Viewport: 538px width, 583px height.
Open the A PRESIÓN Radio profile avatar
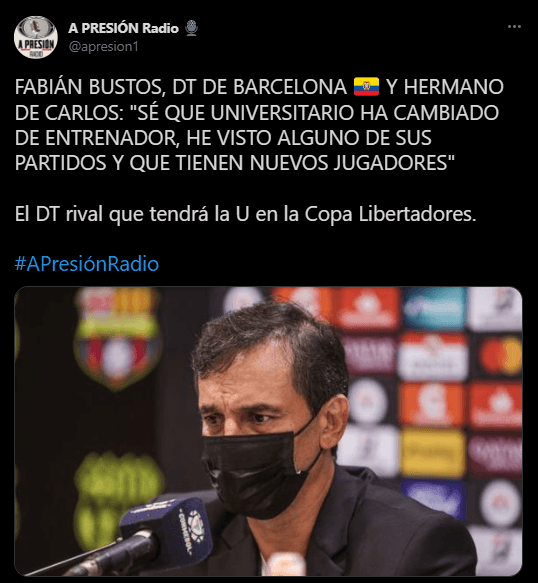point(36,37)
